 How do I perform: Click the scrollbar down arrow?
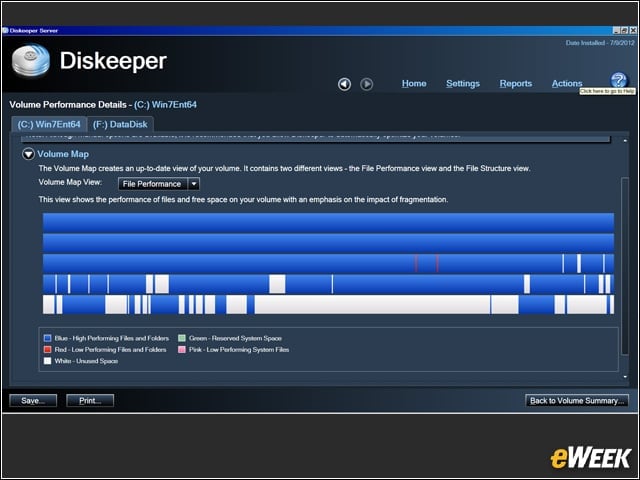click(x=625, y=376)
